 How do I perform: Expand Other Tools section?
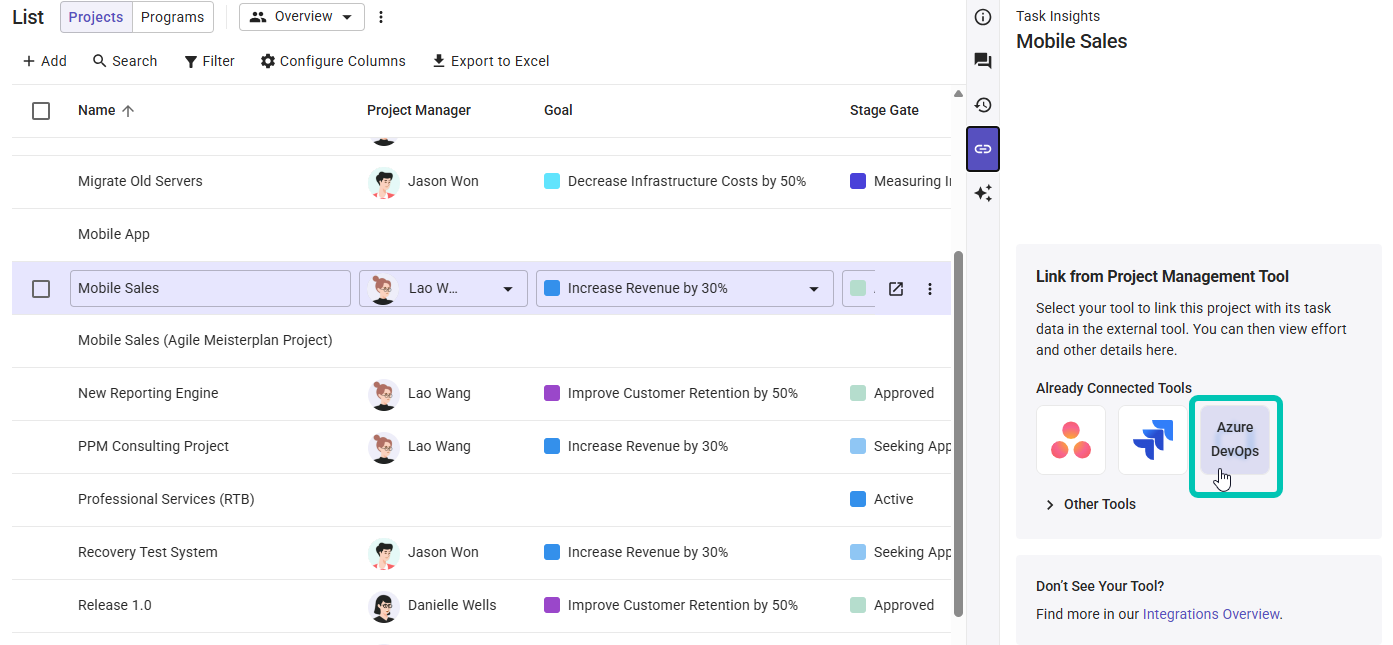(x=1090, y=505)
